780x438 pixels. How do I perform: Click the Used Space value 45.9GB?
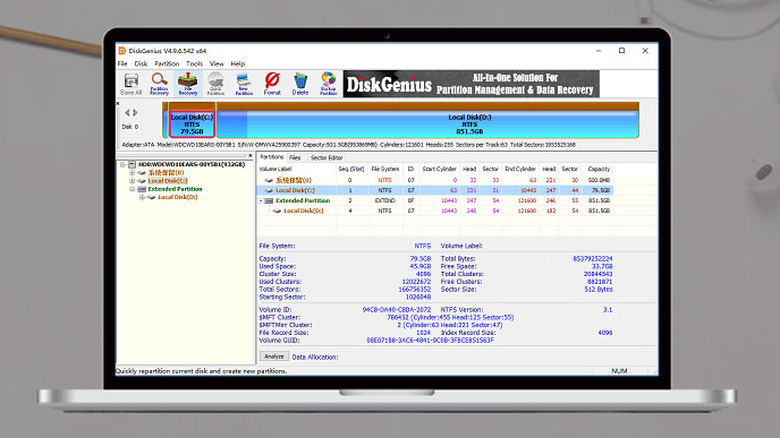click(x=420, y=266)
